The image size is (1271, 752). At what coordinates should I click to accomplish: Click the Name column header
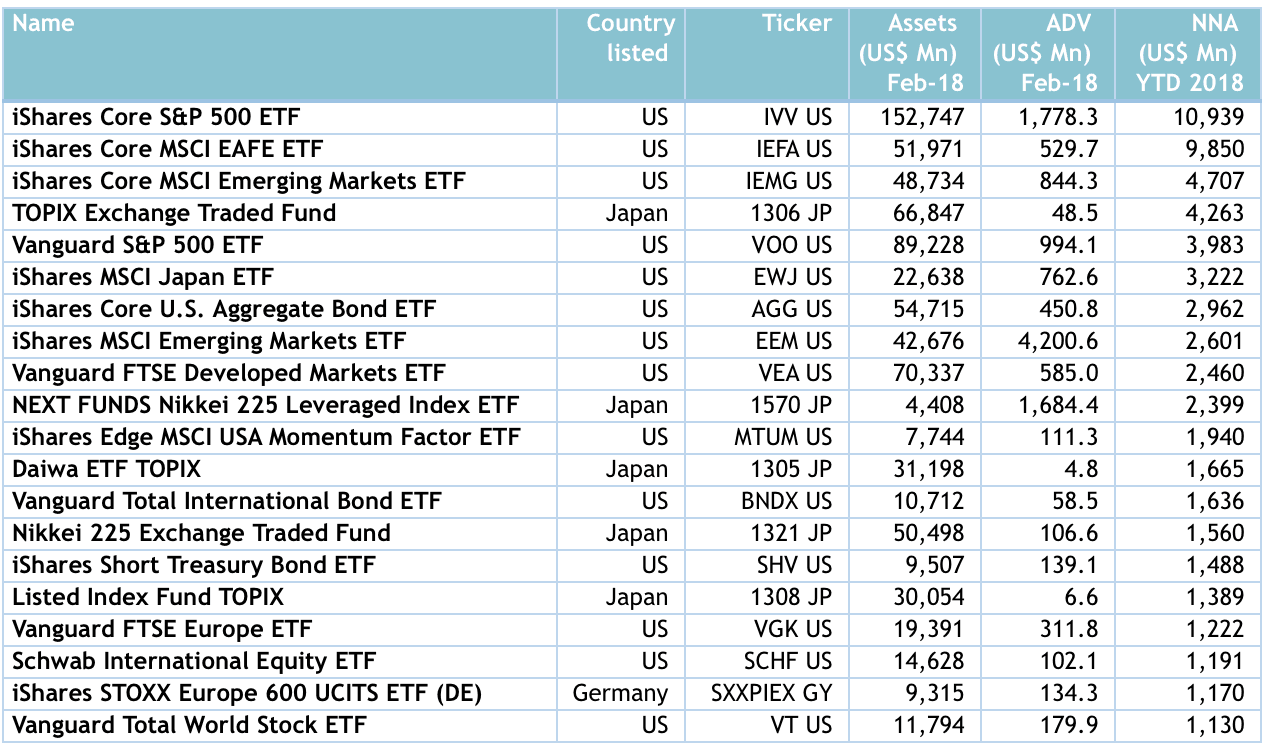(44, 23)
